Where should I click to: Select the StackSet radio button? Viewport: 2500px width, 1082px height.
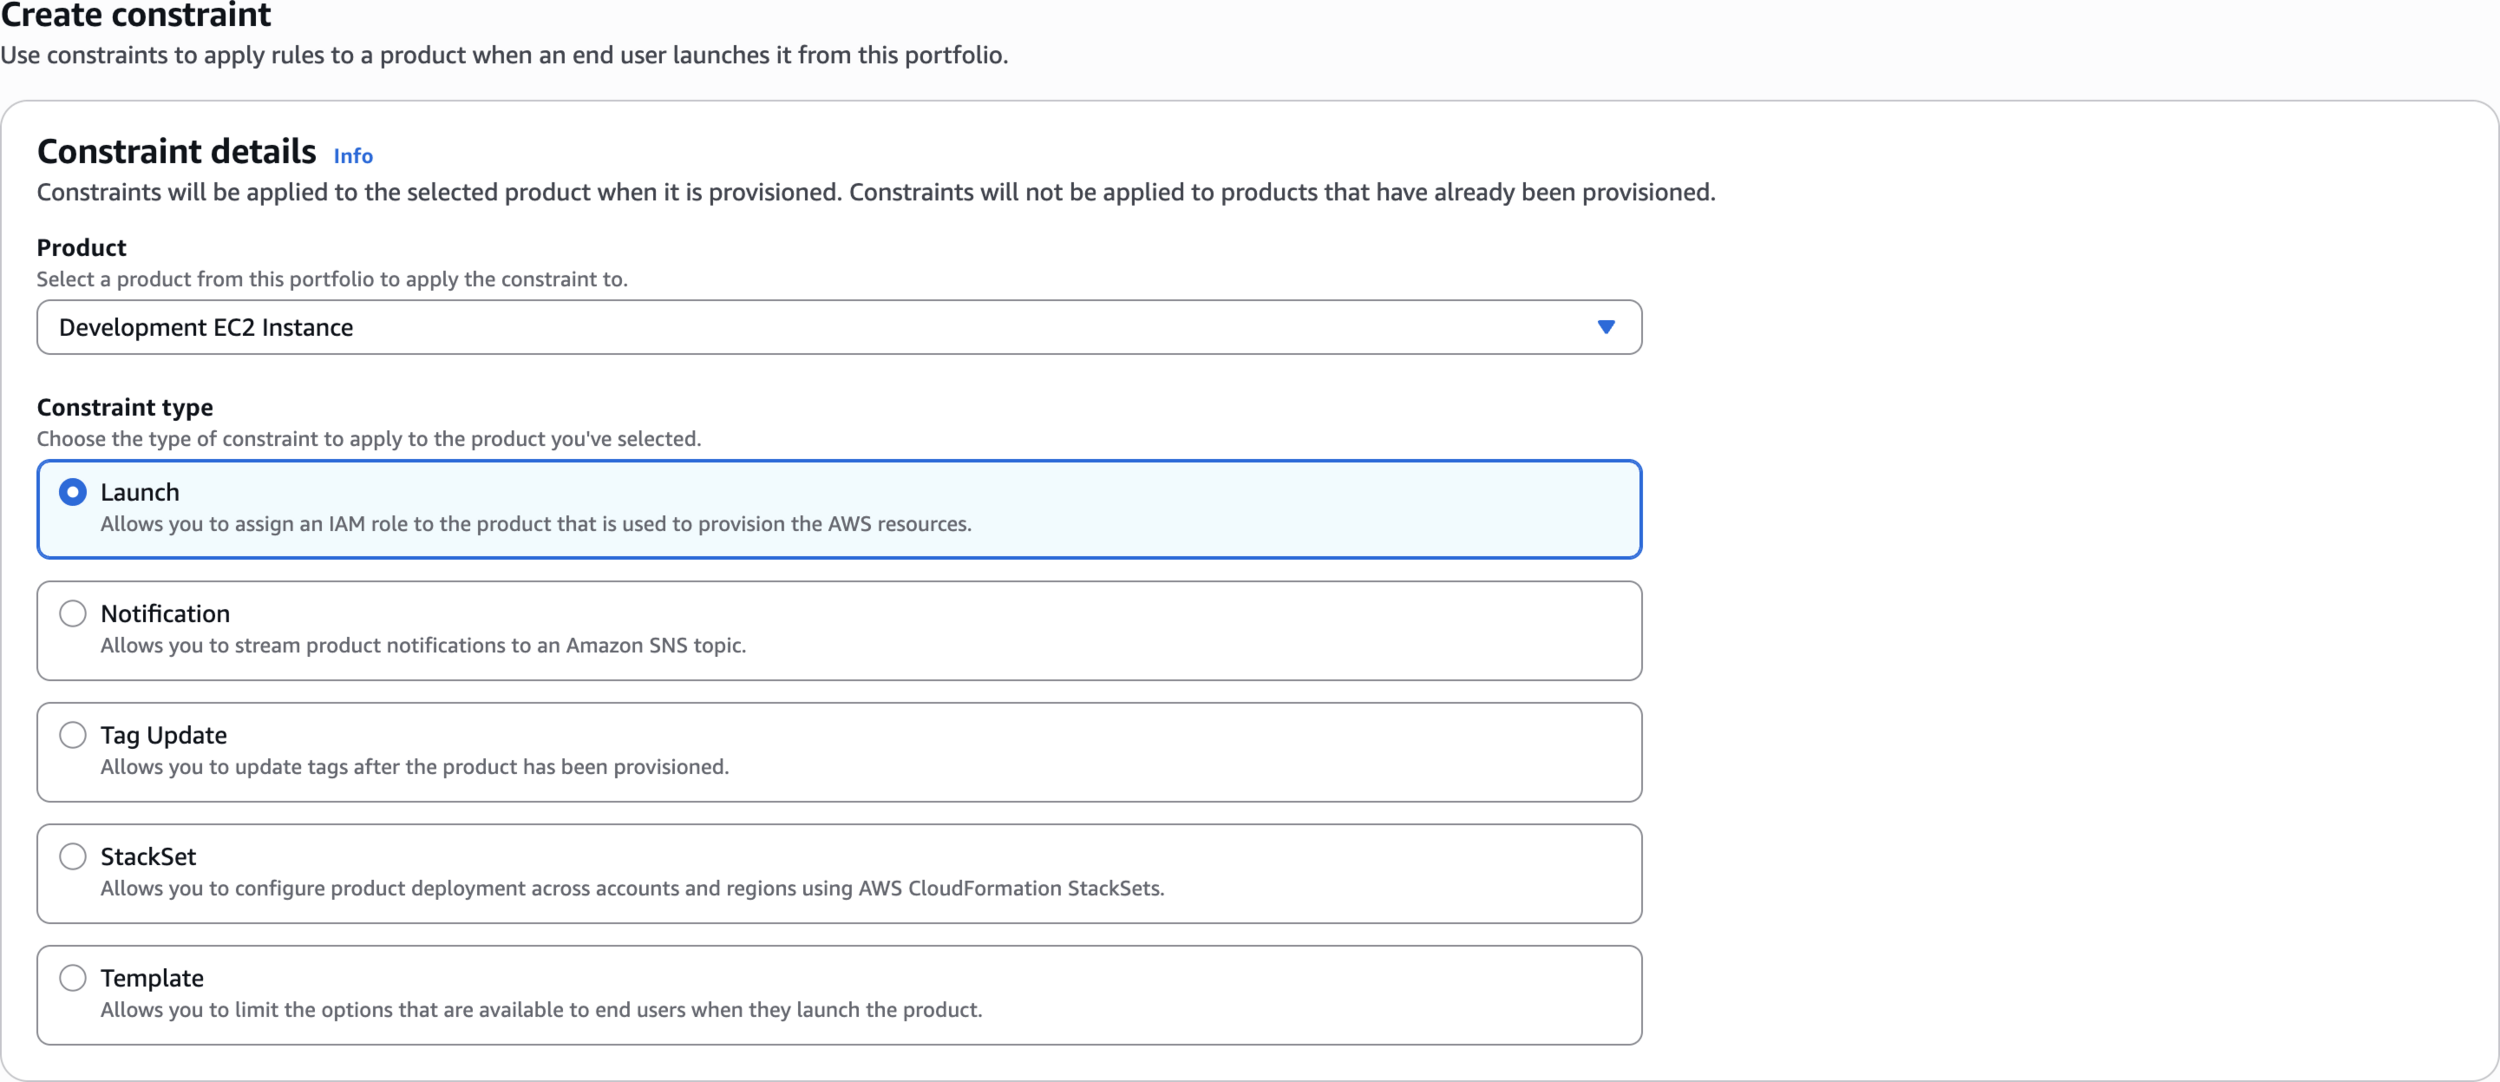[x=73, y=856]
